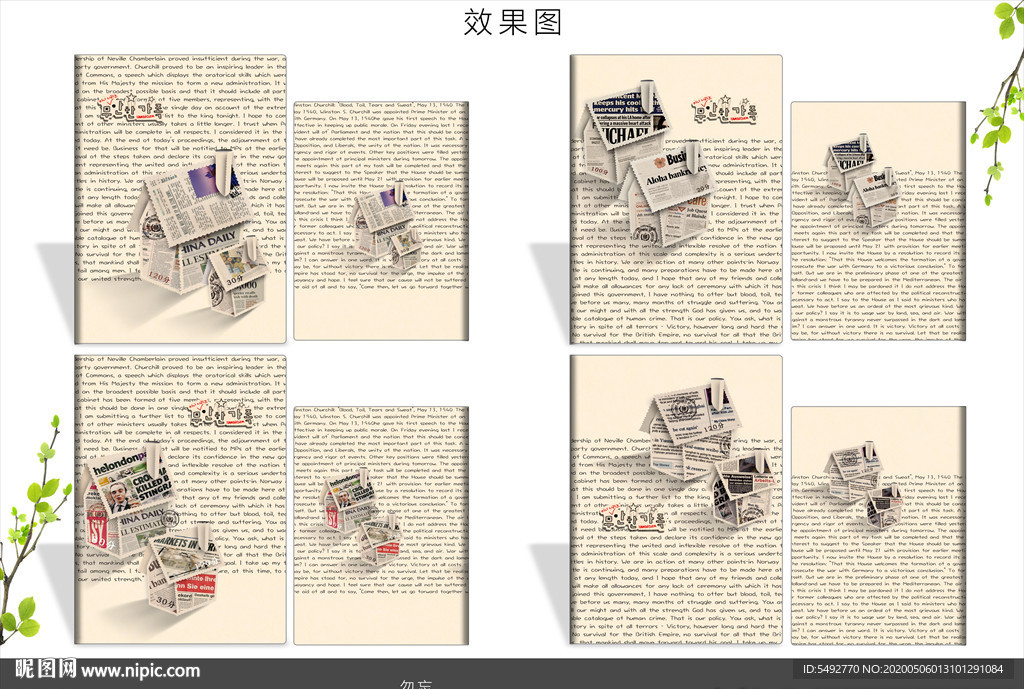Open smaller panel beside the CHINA DAILY design

381,221
